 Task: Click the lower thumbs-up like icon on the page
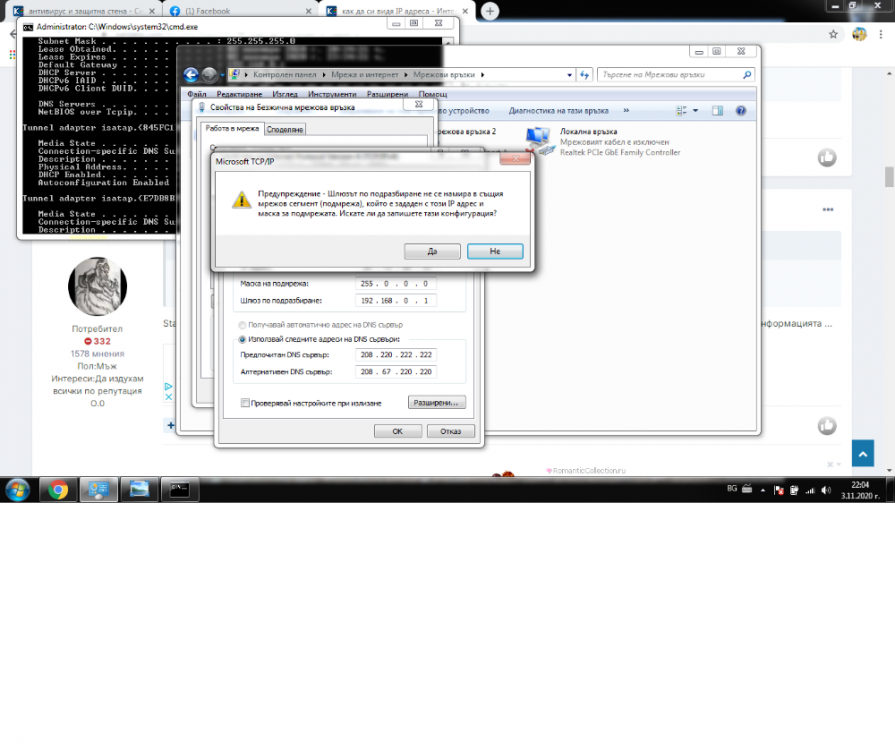click(x=827, y=426)
